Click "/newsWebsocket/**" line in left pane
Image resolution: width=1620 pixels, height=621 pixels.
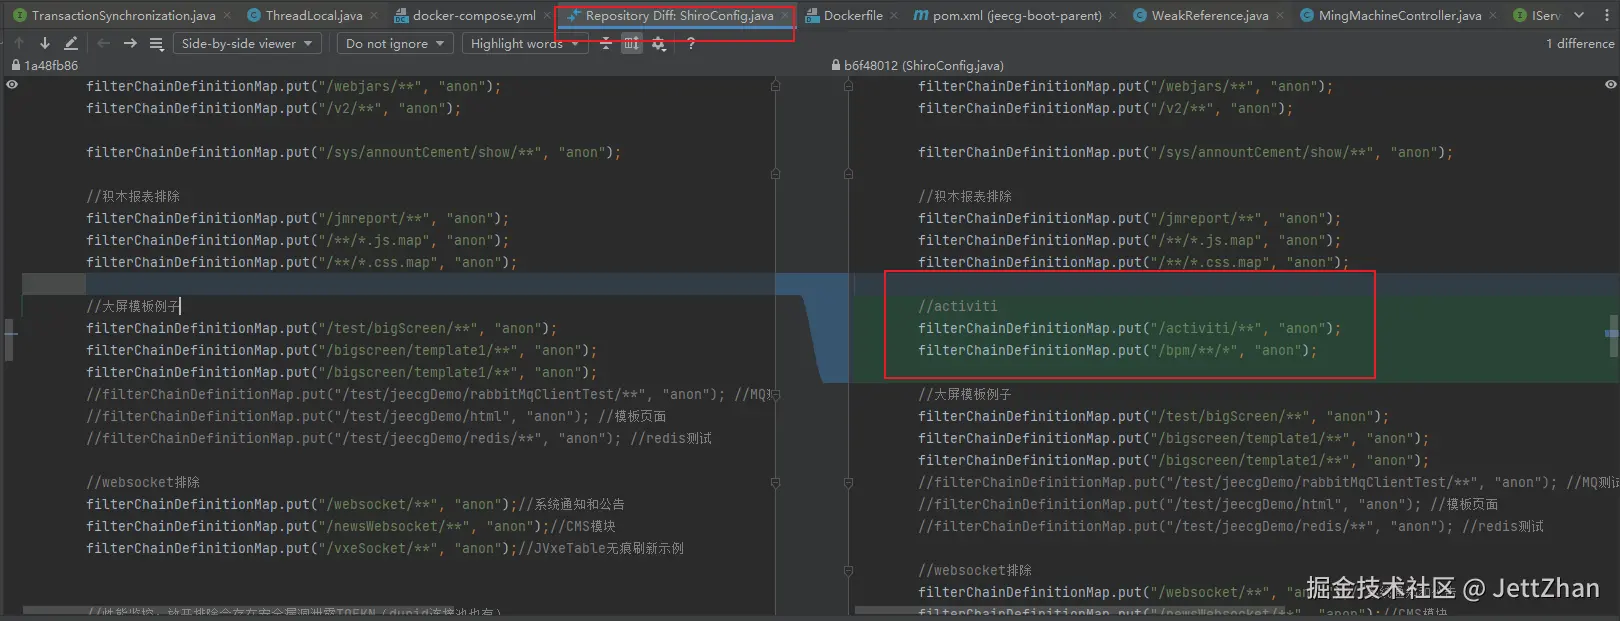[351, 526]
